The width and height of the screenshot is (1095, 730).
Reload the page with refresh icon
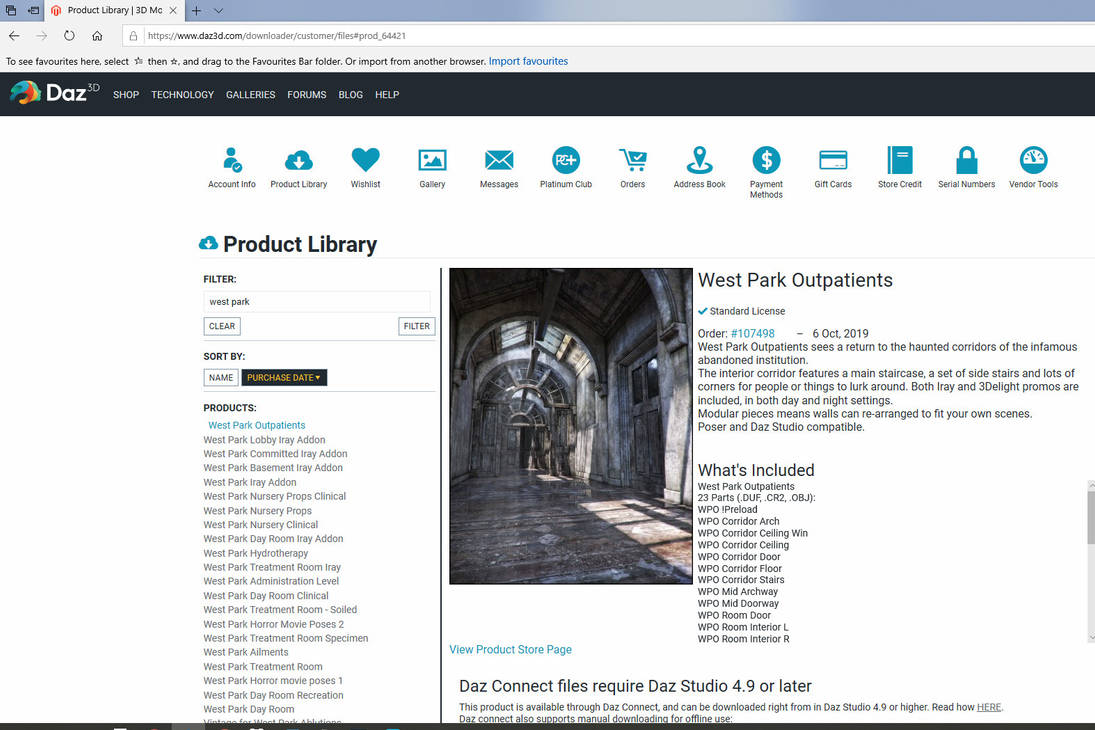pyautogui.click(x=69, y=36)
